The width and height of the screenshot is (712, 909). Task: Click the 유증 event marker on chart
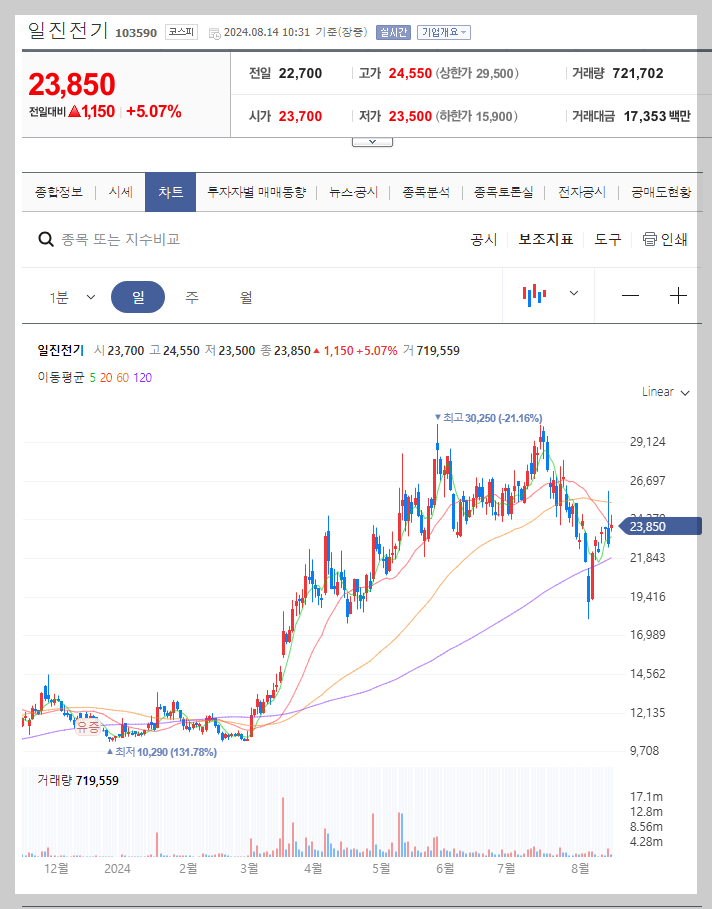pos(88,726)
